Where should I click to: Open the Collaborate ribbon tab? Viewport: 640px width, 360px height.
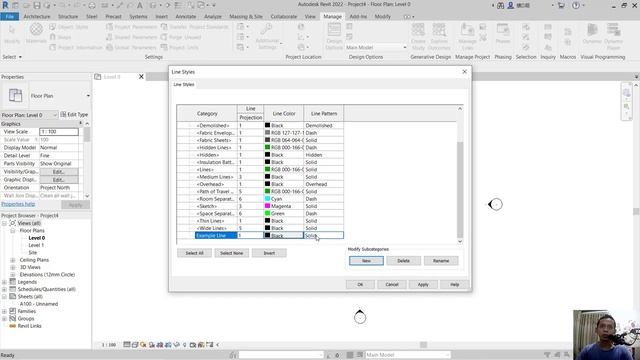pos(284,16)
